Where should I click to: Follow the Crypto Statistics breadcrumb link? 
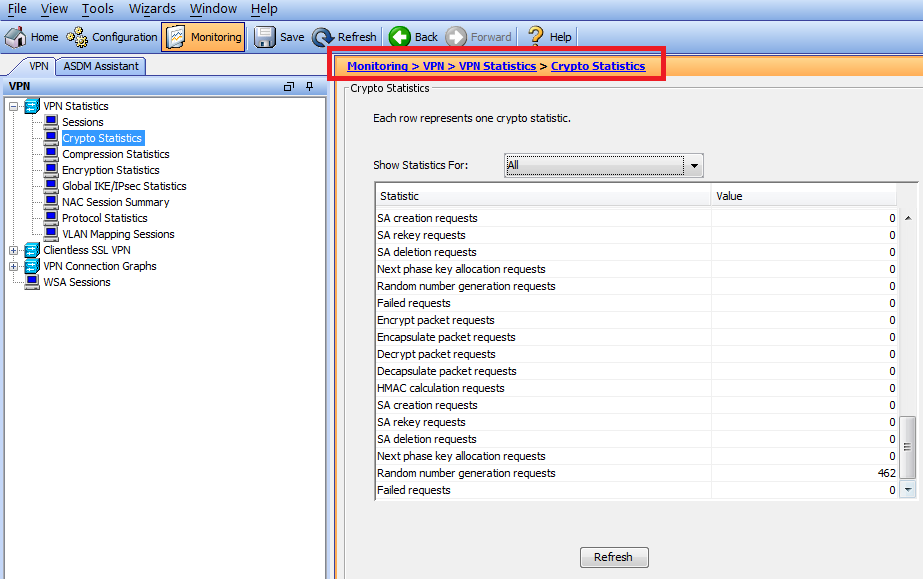click(x=598, y=66)
